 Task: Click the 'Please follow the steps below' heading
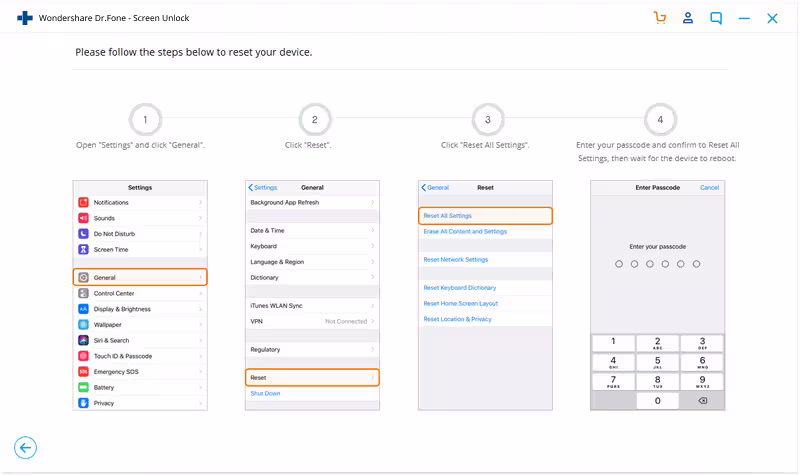coord(194,52)
